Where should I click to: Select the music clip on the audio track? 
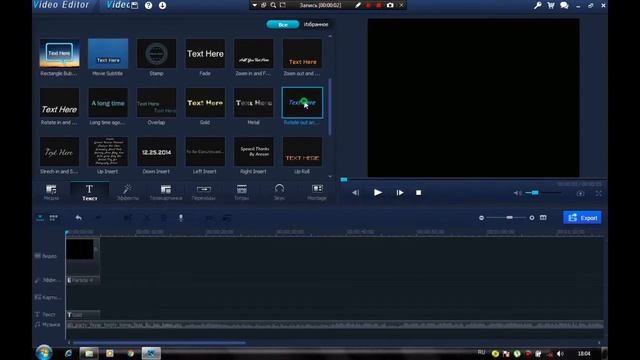[335, 325]
